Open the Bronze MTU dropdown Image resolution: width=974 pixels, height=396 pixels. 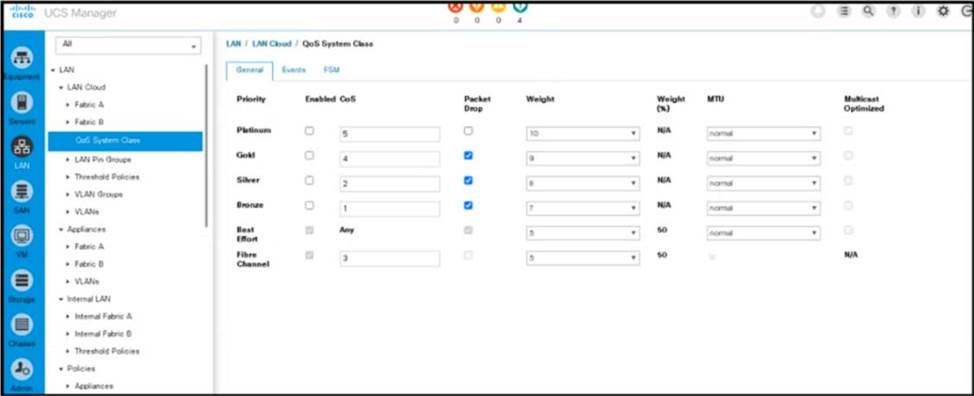[763, 209]
